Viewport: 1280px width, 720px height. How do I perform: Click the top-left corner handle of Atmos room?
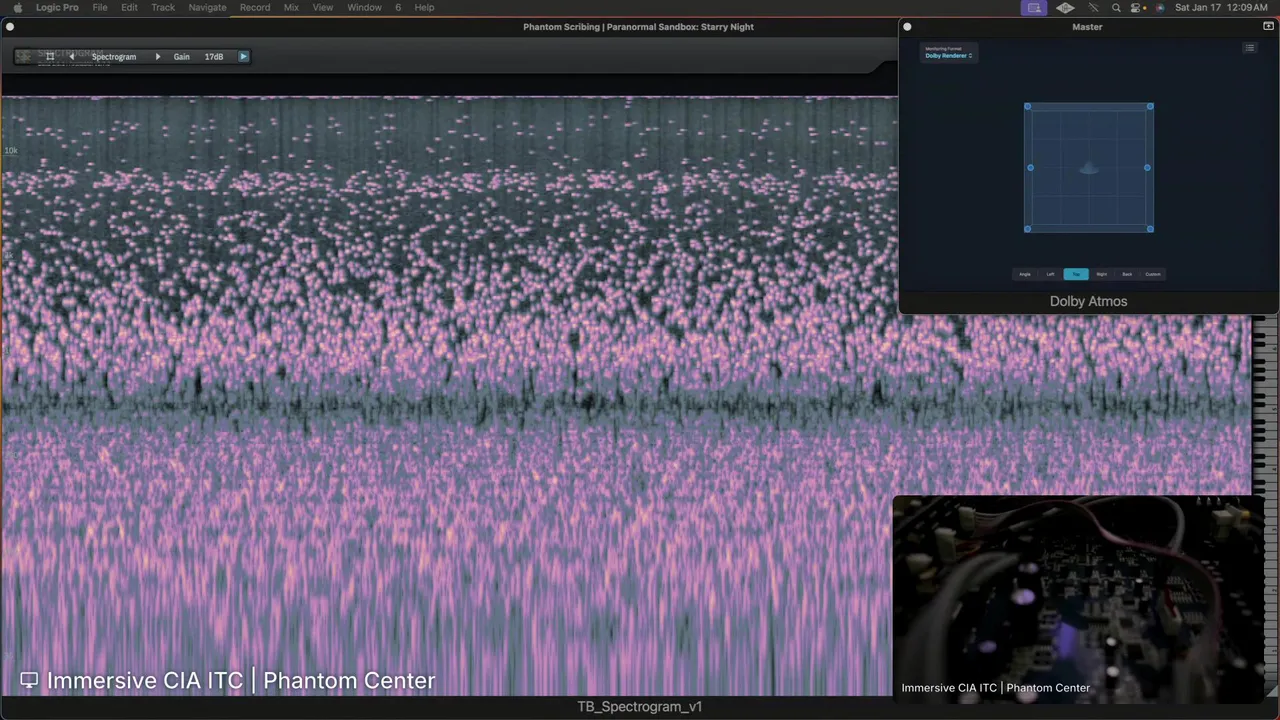click(1027, 106)
